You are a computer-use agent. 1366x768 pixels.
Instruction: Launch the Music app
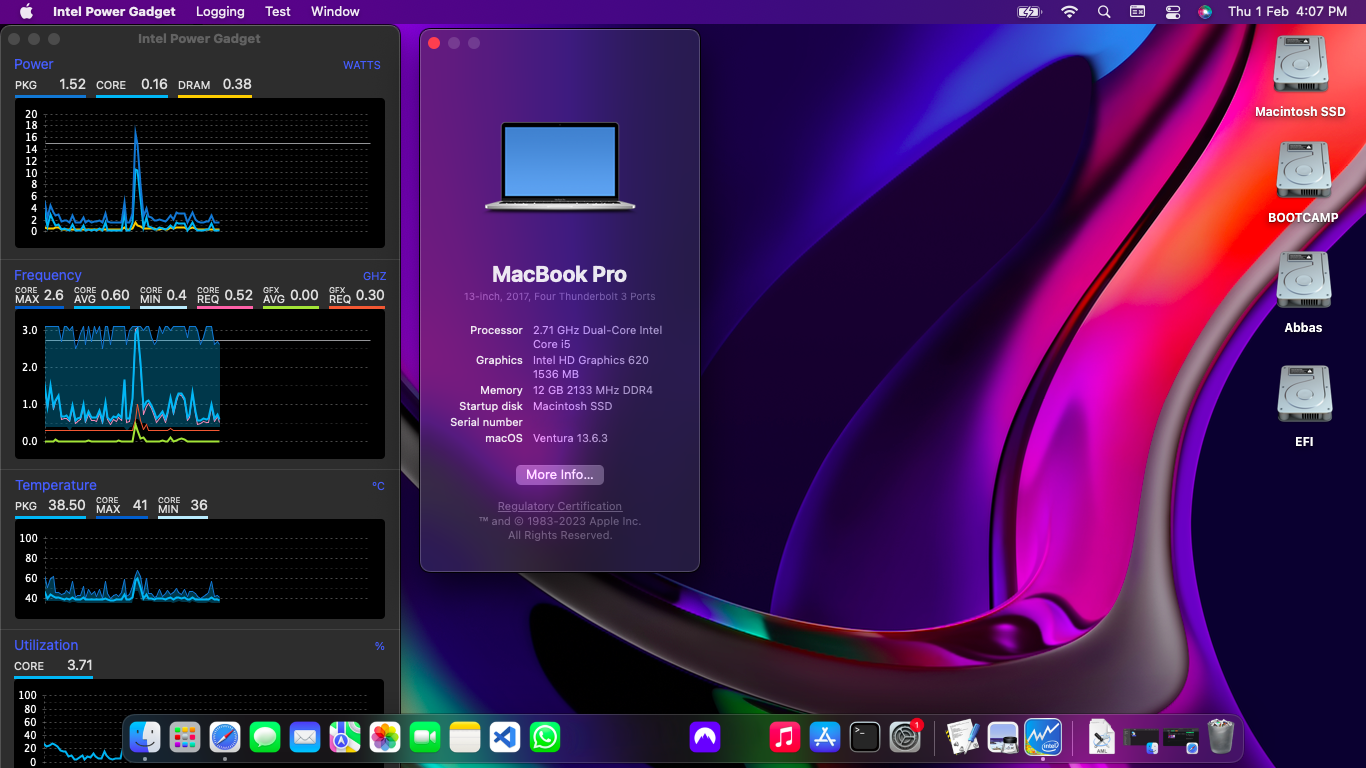[x=785, y=738]
